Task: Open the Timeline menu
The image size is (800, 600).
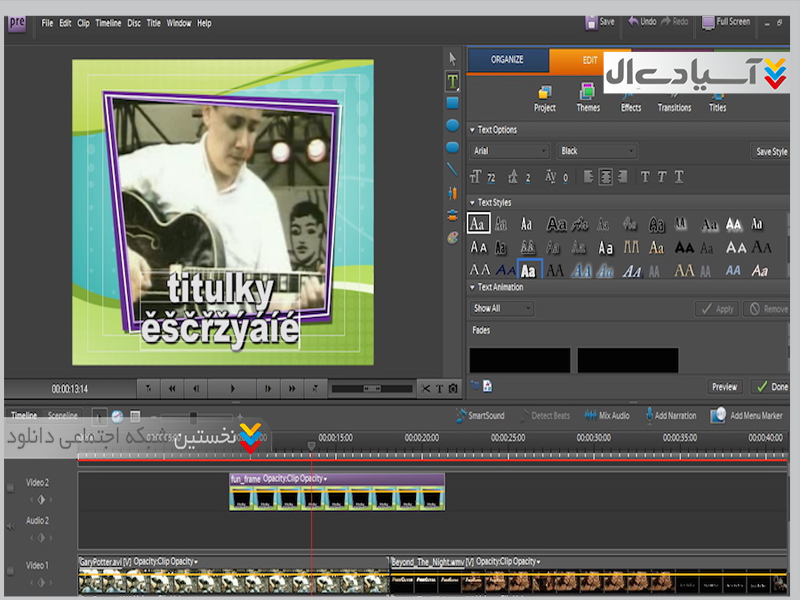Action: point(108,23)
